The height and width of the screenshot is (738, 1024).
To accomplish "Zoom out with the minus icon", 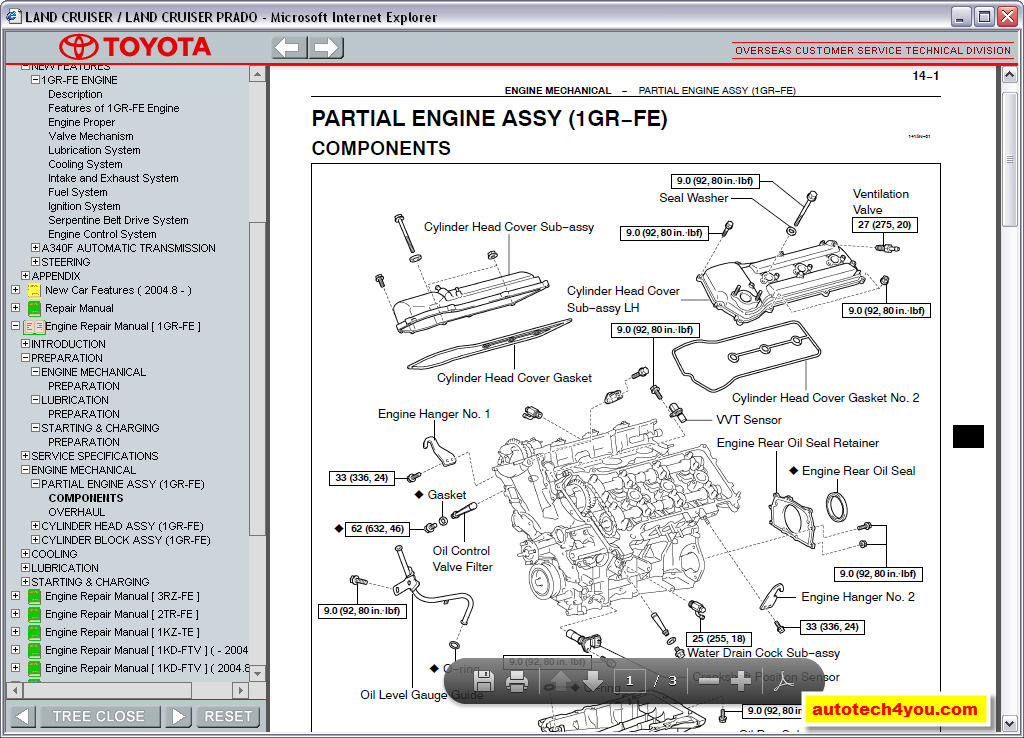I will 708,681.
